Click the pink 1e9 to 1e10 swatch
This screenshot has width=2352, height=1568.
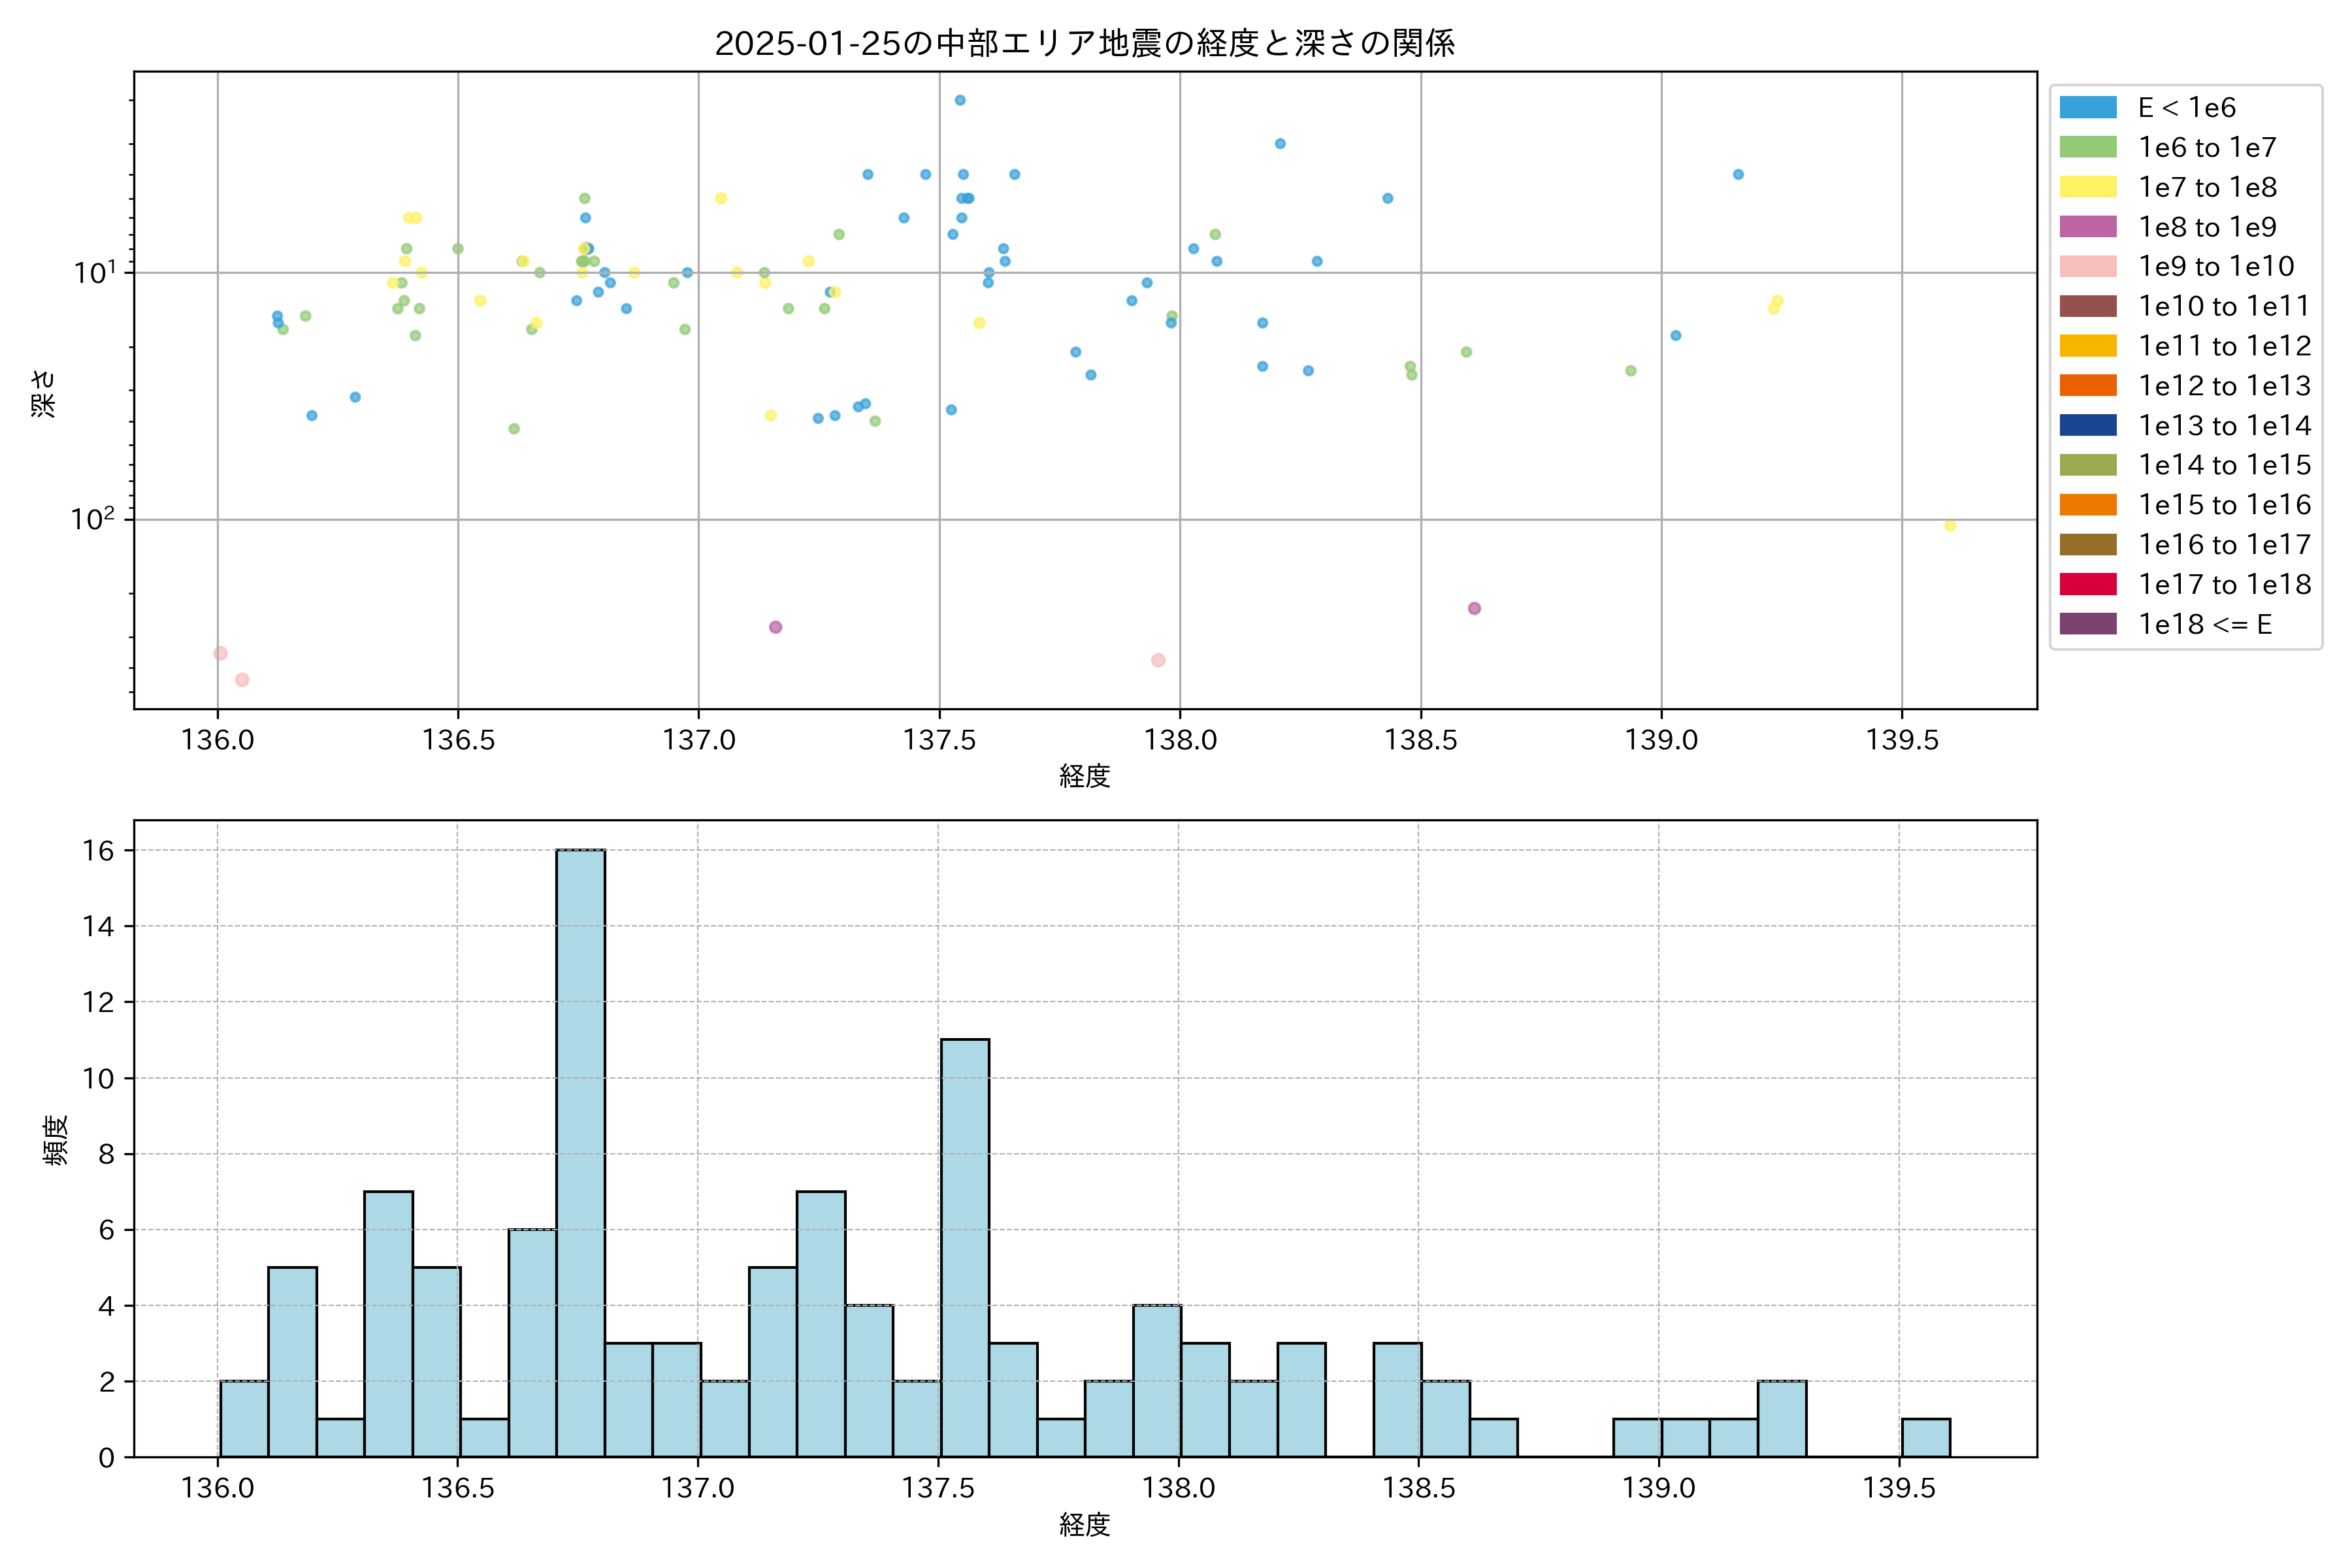click(x=2087, y=266)
